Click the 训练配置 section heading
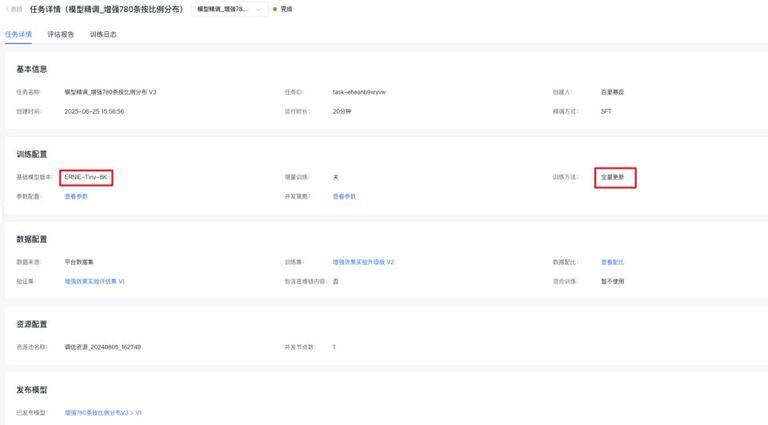The width and height of the screenshot is (768, 425). coord(32,154)
